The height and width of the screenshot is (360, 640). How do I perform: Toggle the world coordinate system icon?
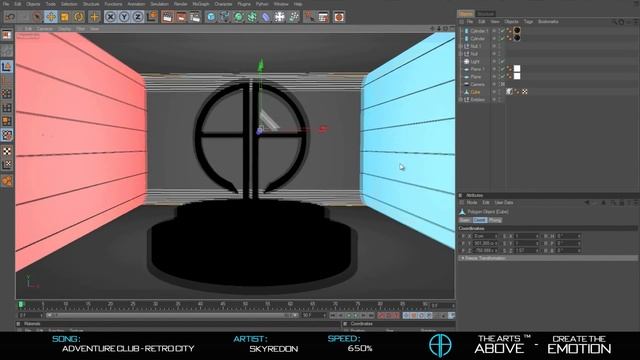coord(152,17)
